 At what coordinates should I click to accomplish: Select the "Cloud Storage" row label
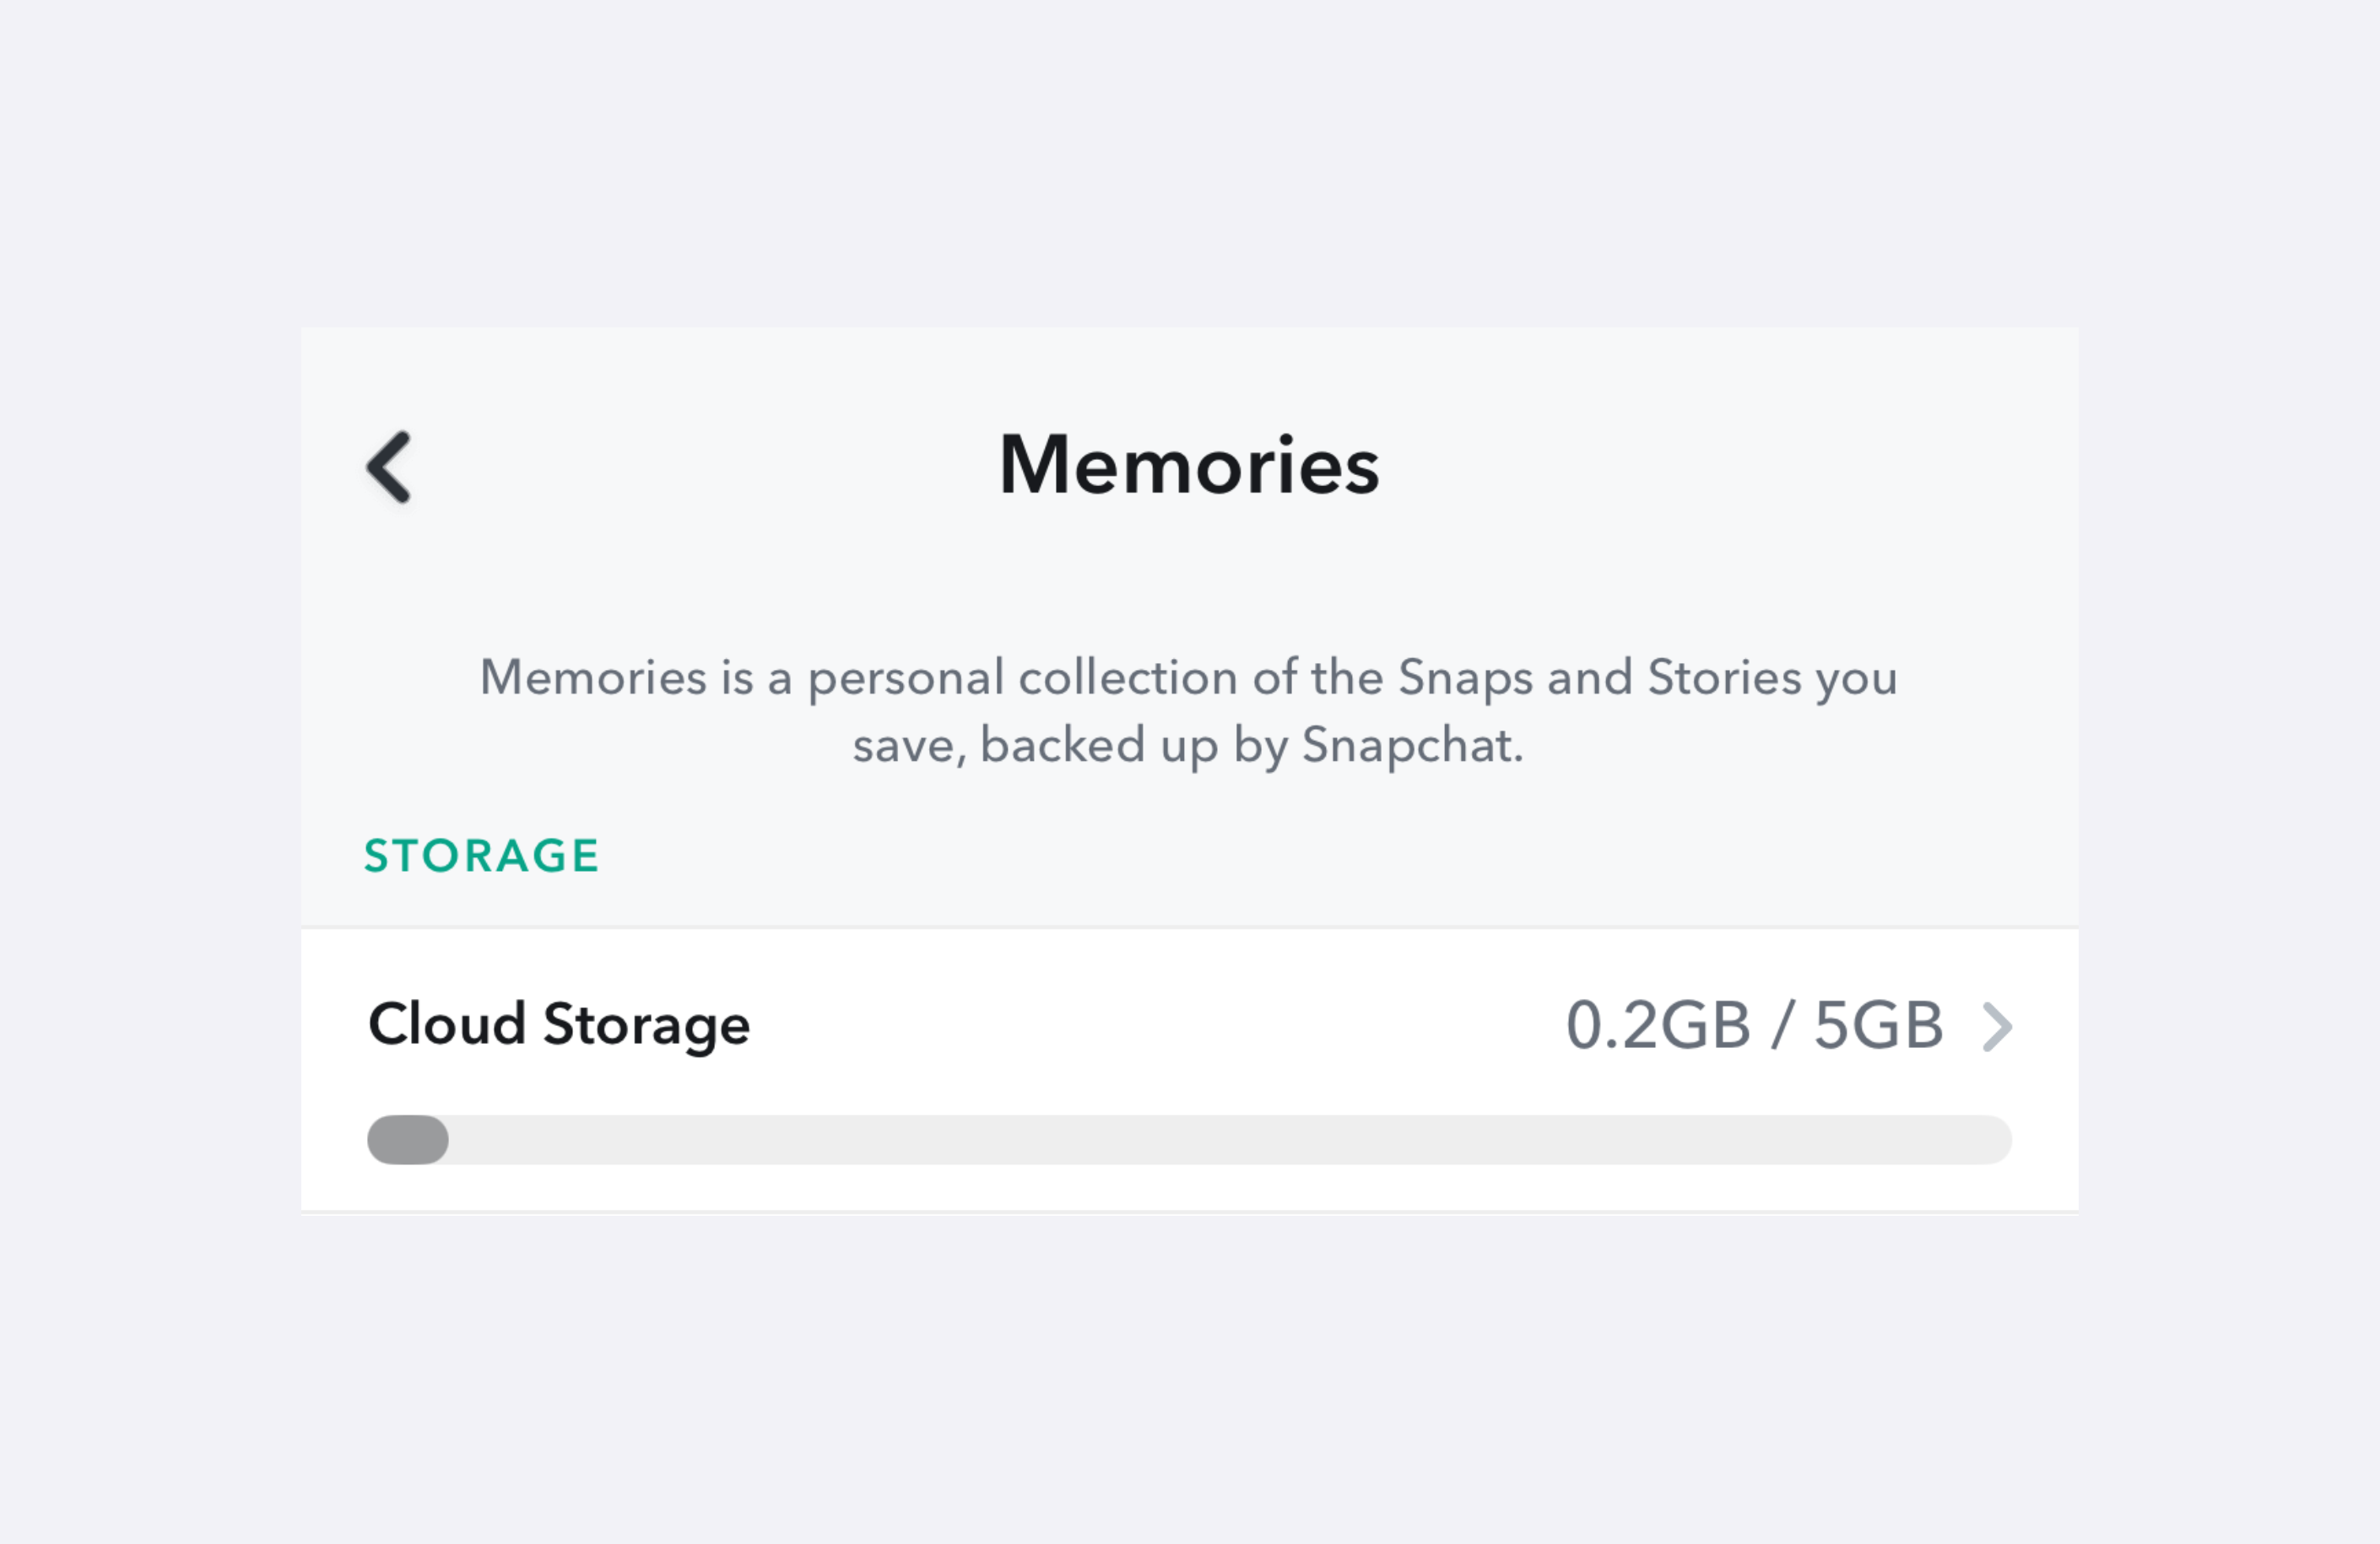tap(559, 1025)
